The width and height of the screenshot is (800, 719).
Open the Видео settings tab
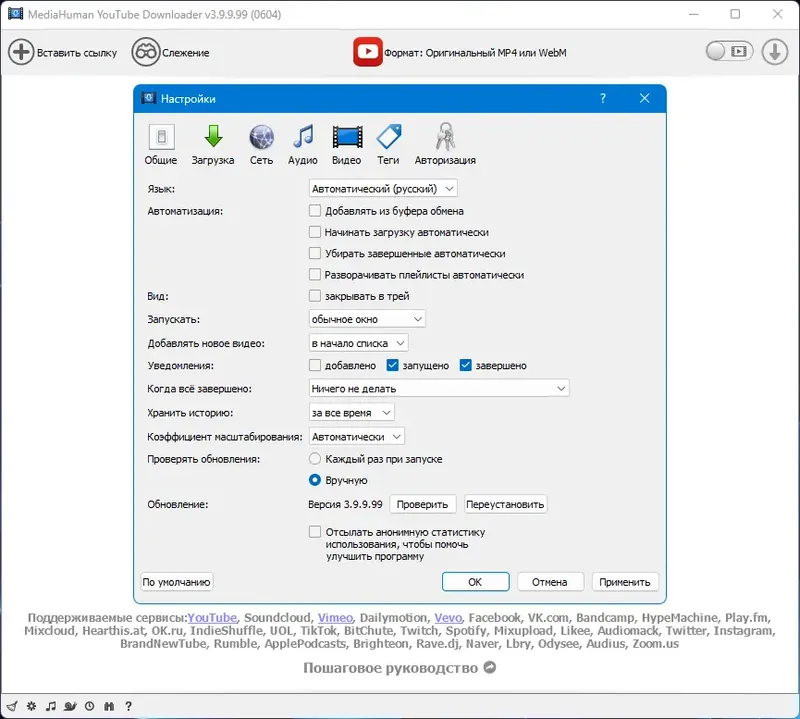click(x=346, y=145)
